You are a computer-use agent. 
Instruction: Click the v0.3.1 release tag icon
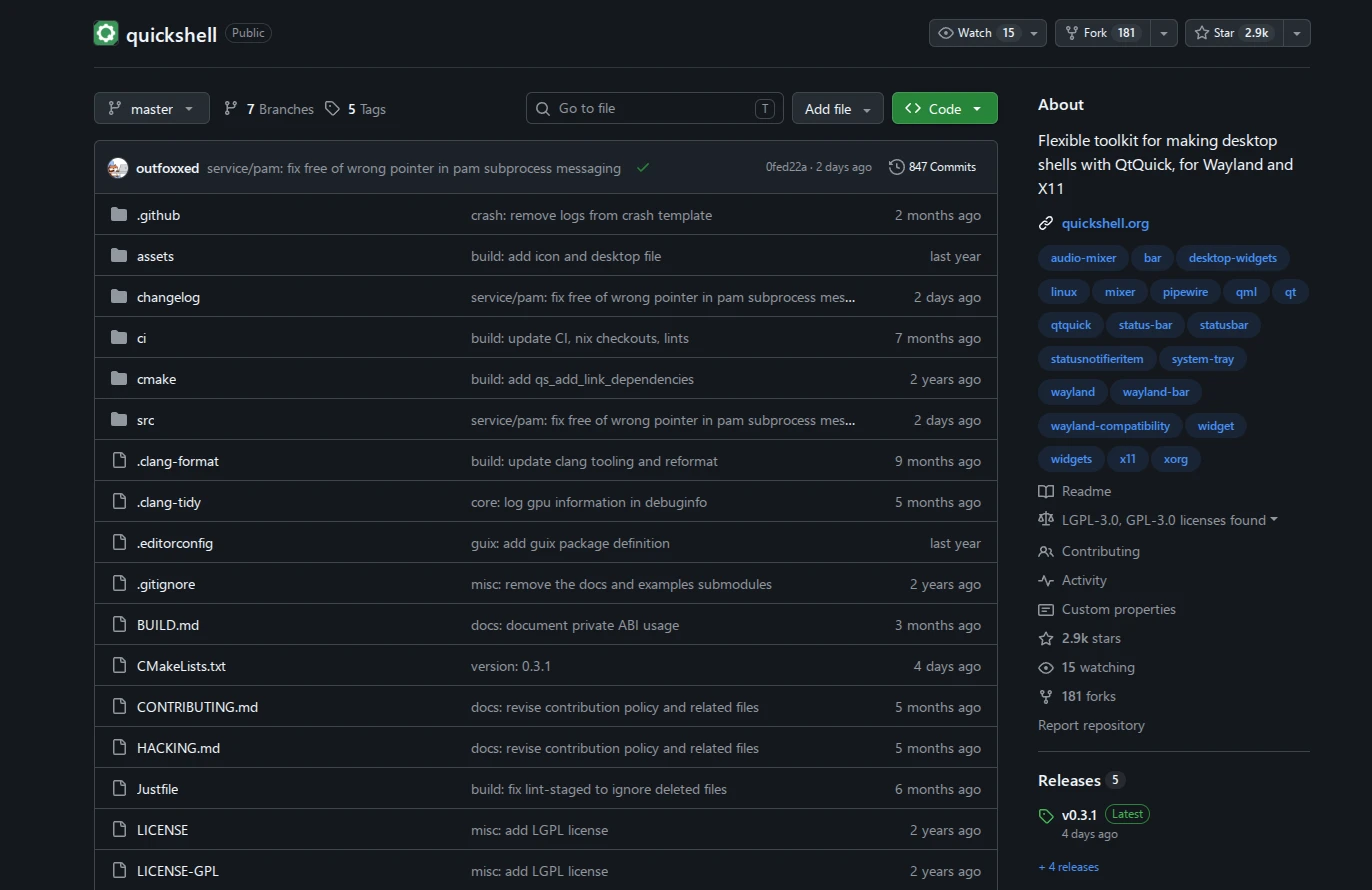(x=1046, y=815)
